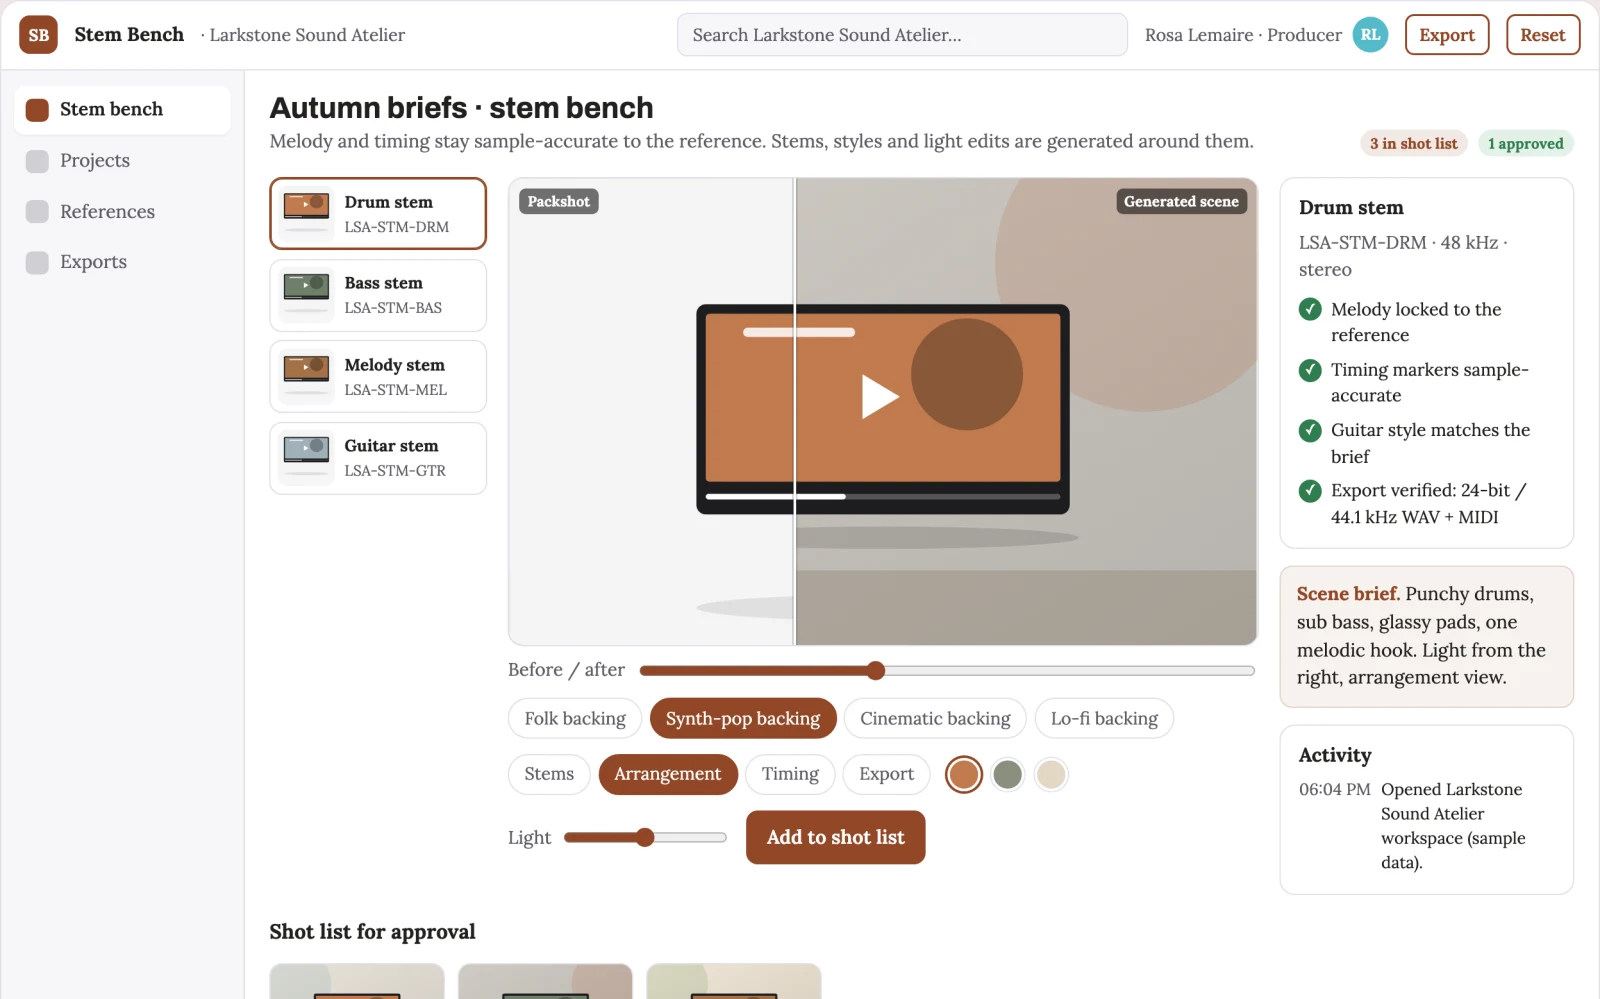1600x999 pixels.
Task: Select the Guitar stem thumbnail icon
Action: click(x=306, y=458)
